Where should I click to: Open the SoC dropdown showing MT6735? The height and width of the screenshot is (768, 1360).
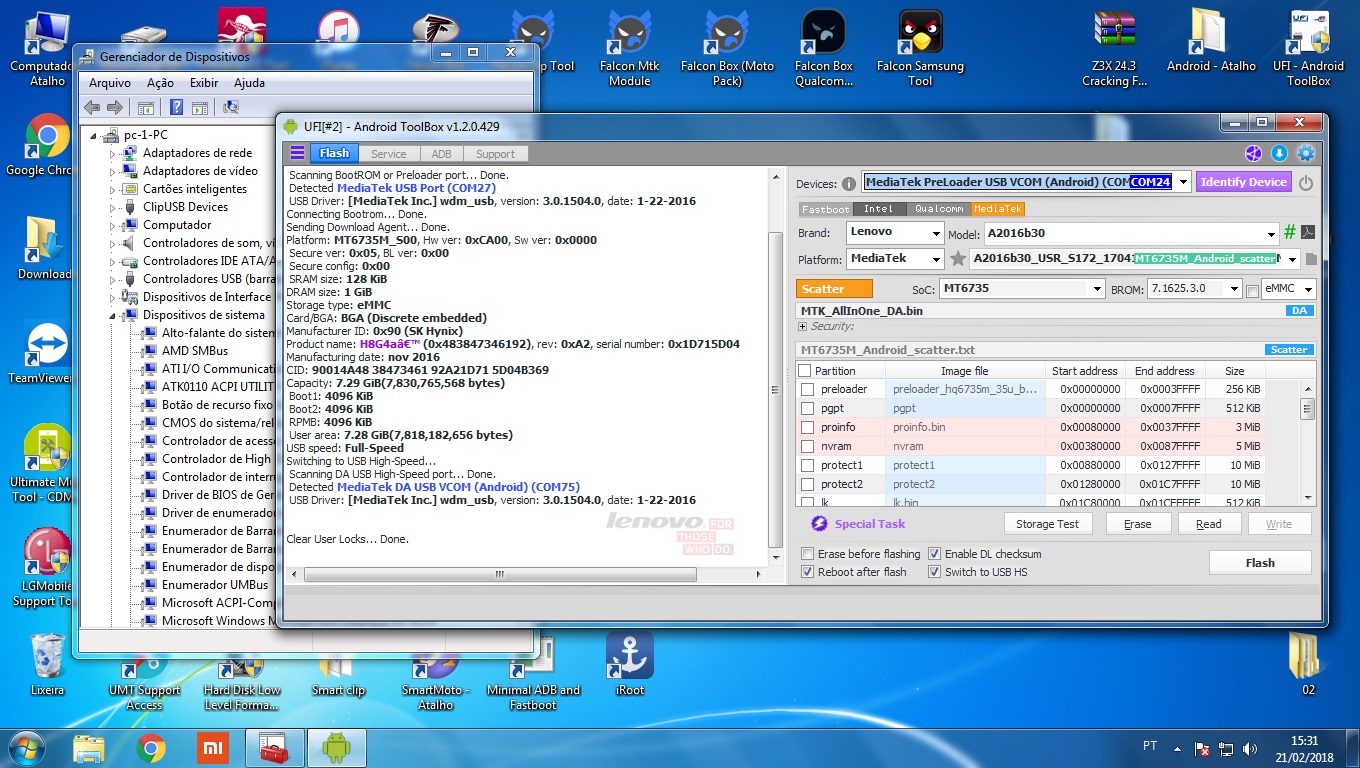click(x=1095, y=289)
